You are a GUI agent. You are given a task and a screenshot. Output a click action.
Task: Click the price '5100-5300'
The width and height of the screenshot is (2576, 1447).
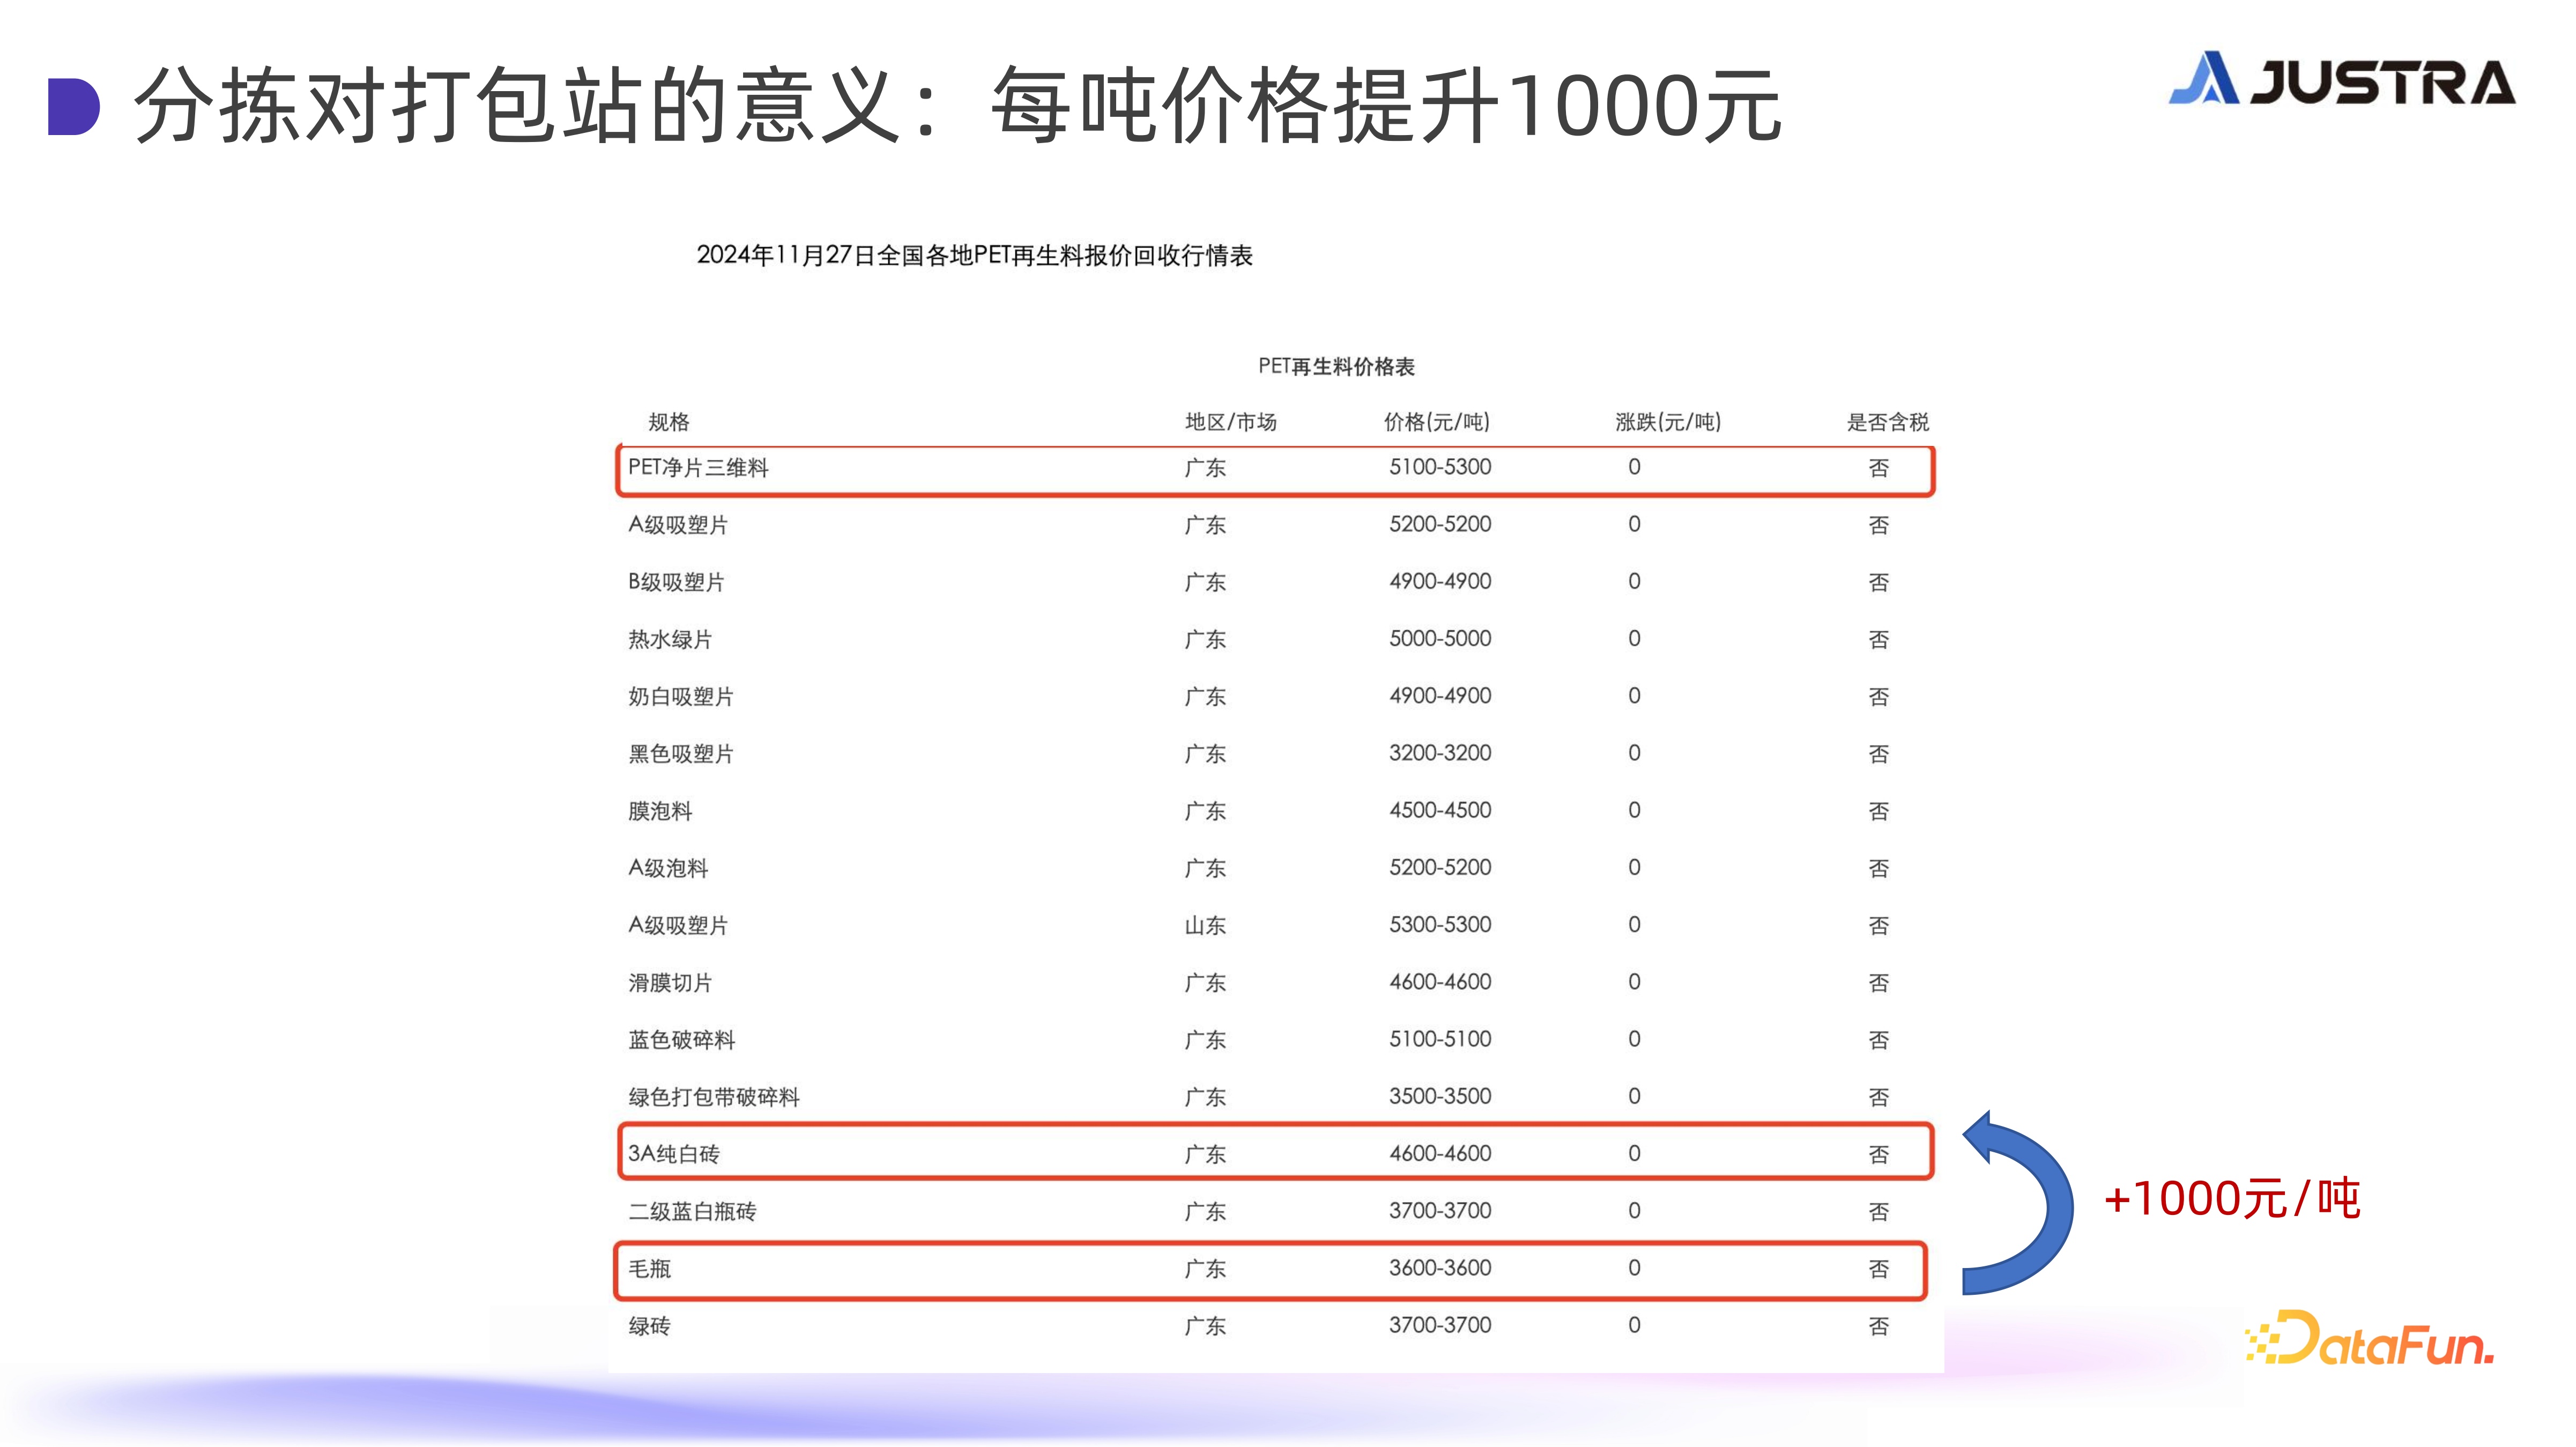(x=1440, y=467)
